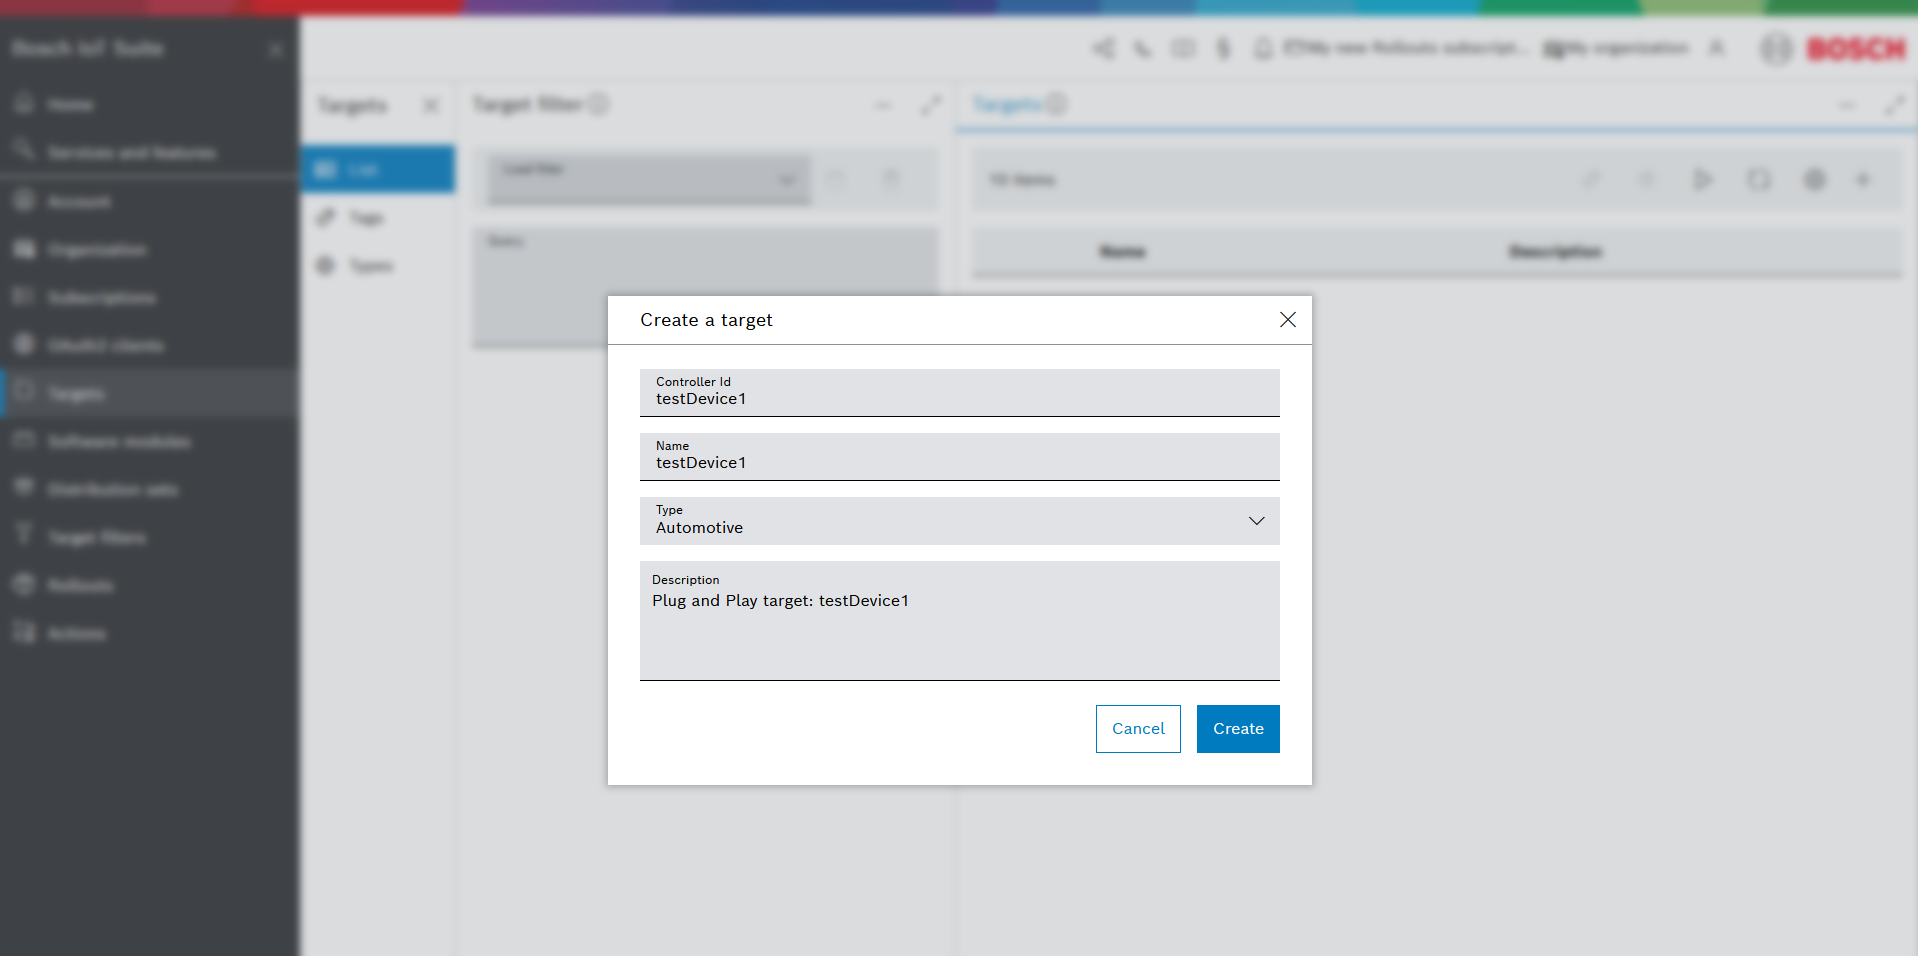Navigate to Rollouts in the sidebar

80,586
